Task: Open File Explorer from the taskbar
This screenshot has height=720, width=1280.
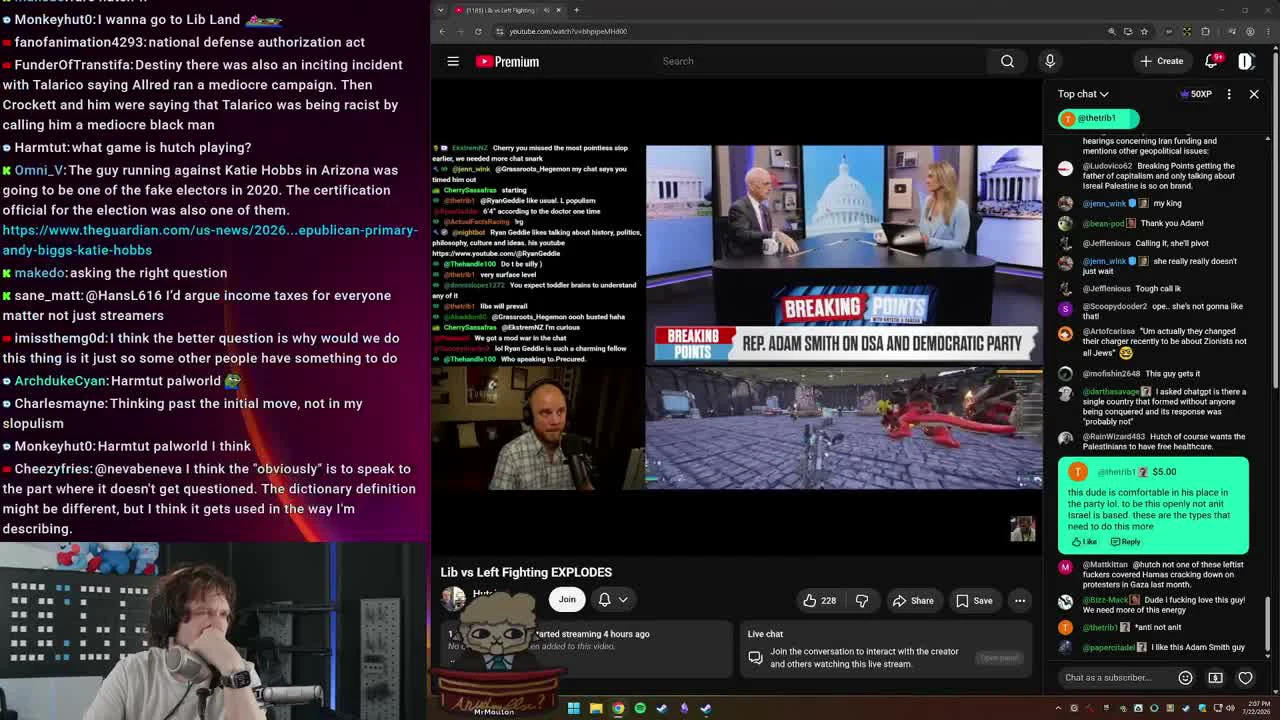Action: coord(596,708)
